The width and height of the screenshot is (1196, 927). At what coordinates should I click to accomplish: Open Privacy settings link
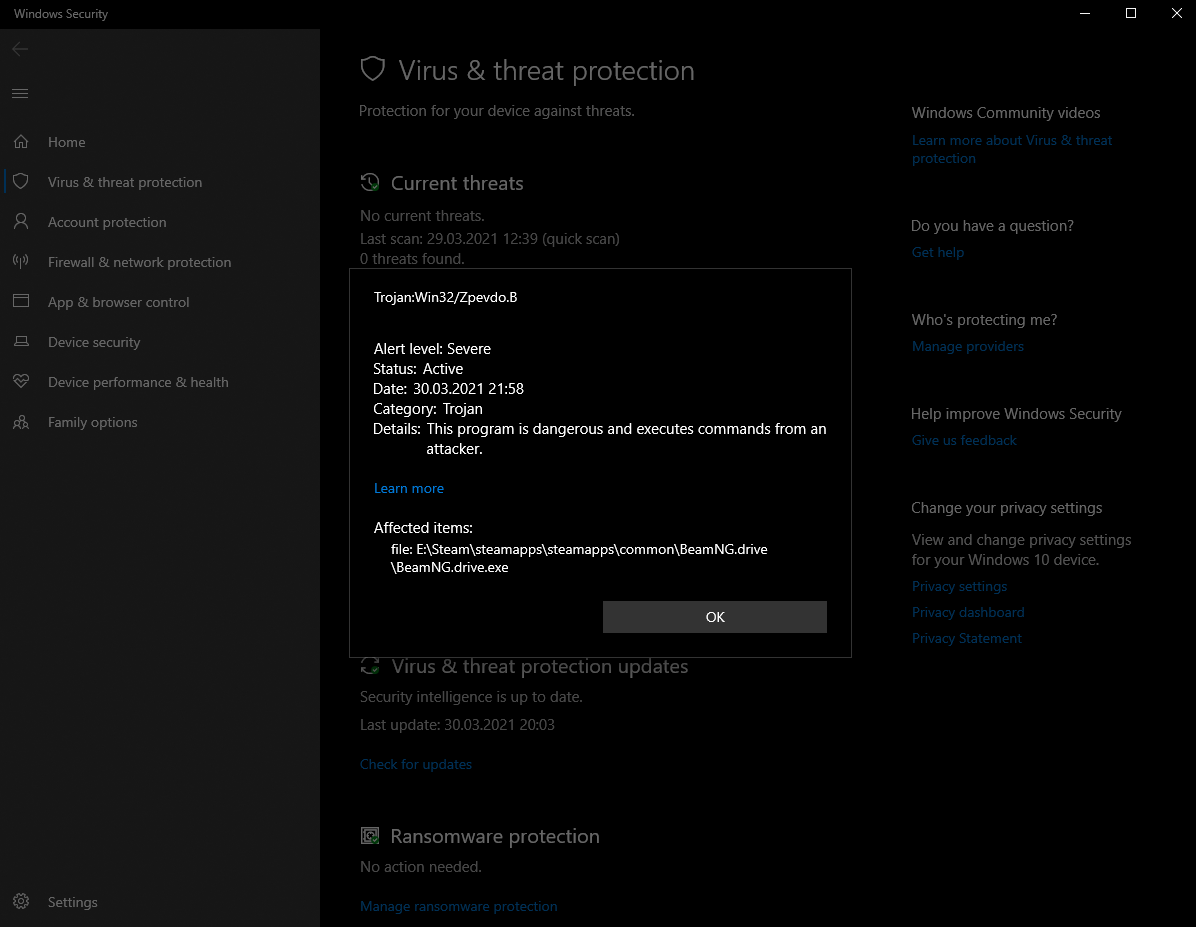click(x=959, y=586)
